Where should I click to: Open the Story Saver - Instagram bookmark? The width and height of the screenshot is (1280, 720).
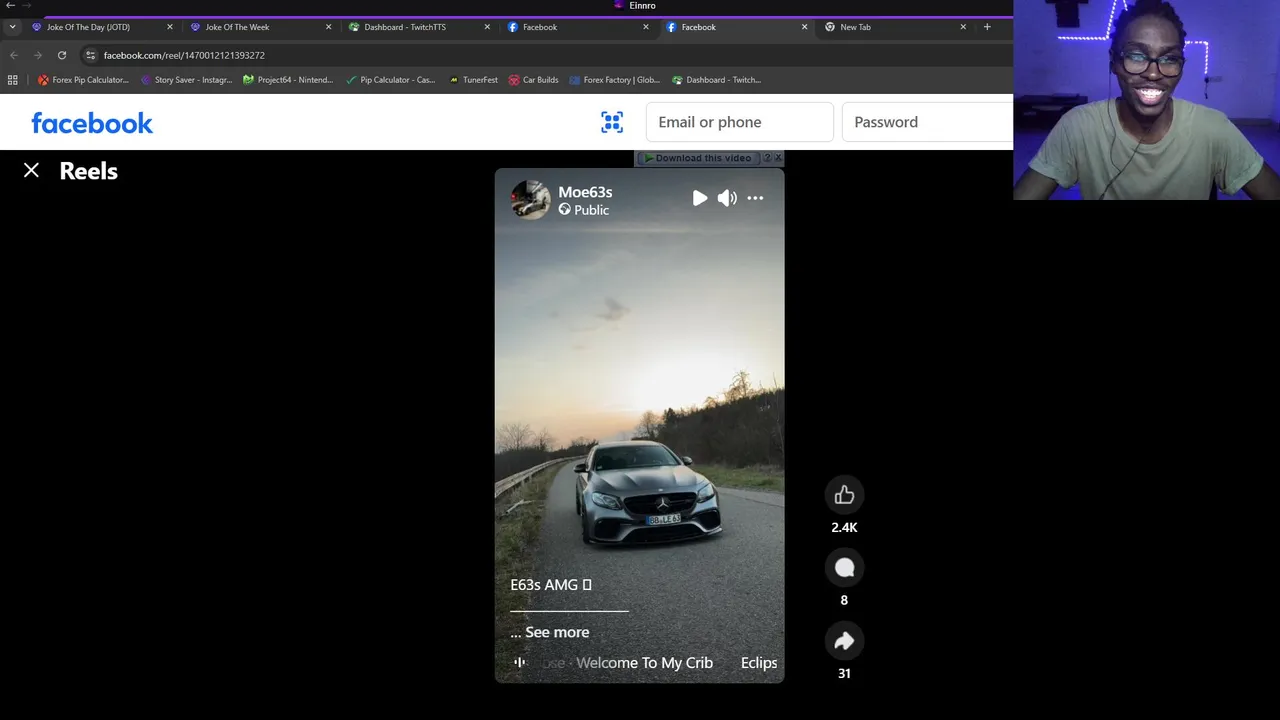tap(187, 80)
